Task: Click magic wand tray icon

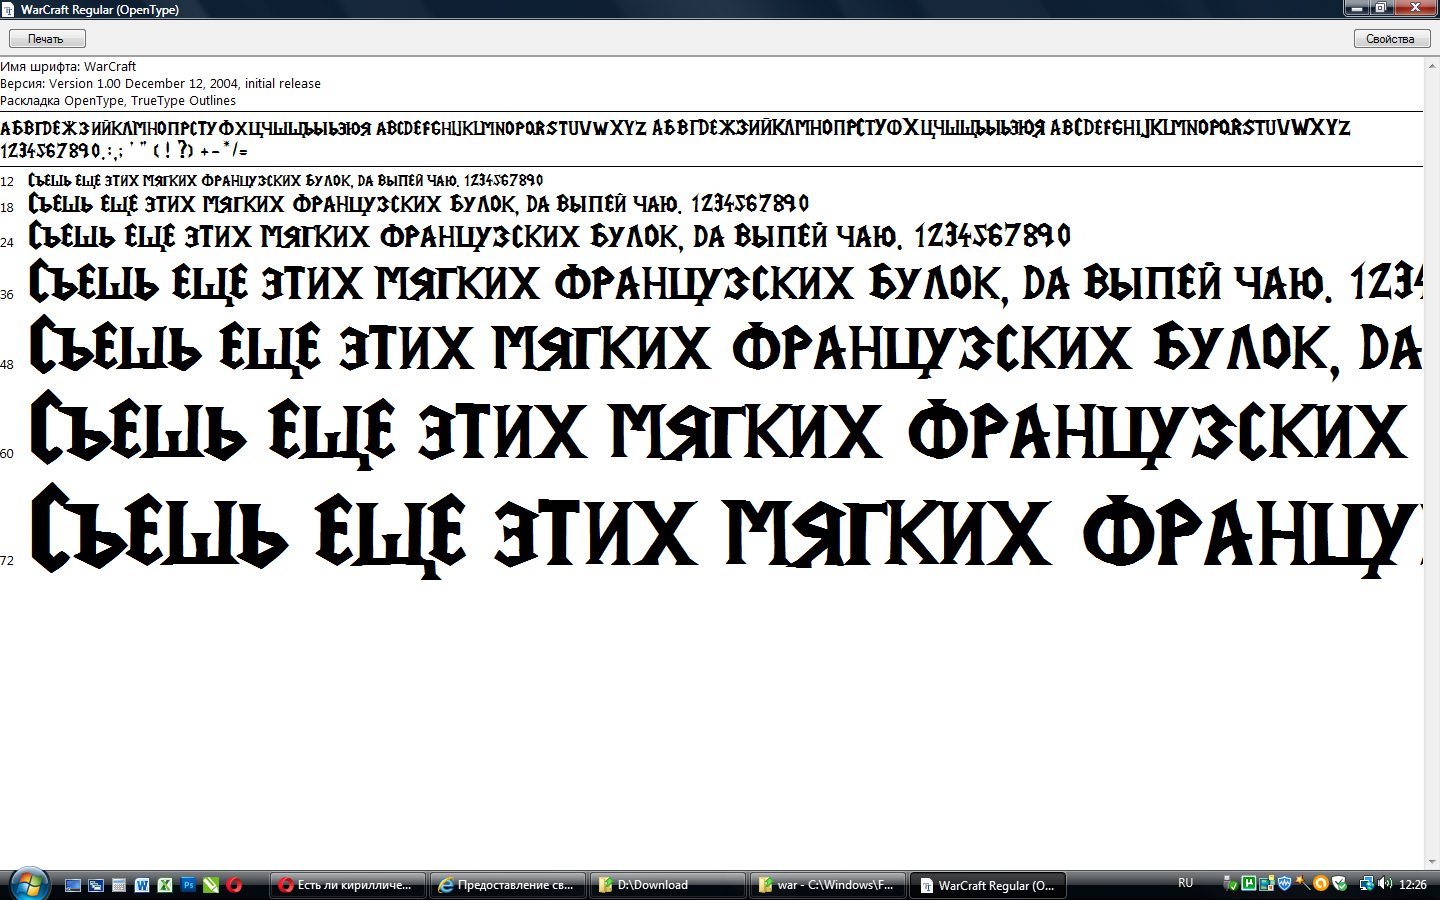Action: coord(1303,883)
